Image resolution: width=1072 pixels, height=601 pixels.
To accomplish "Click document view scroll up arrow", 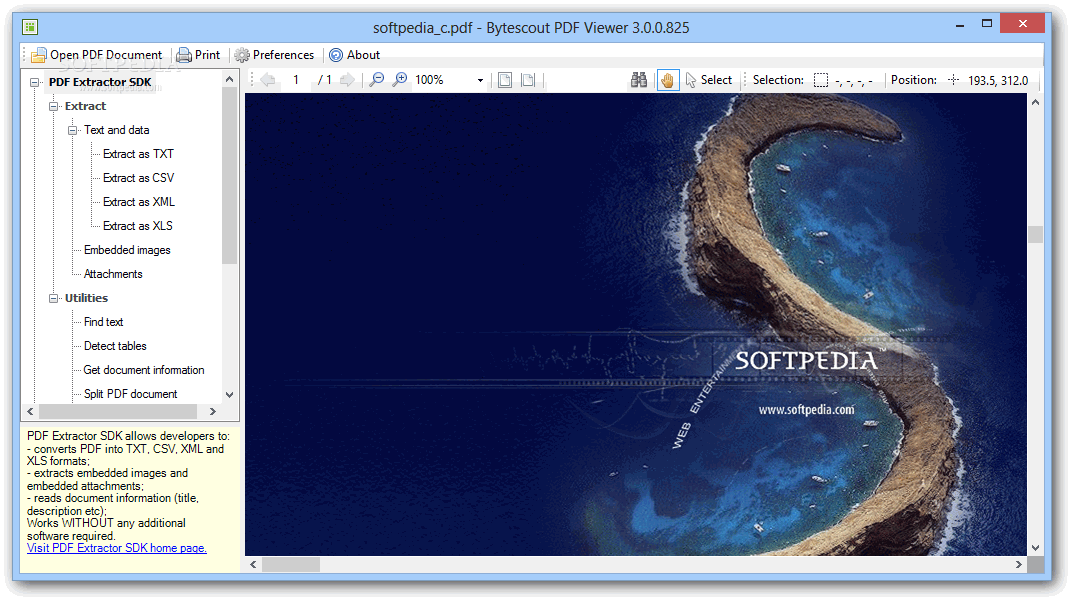I will (x=1035, y=103).
